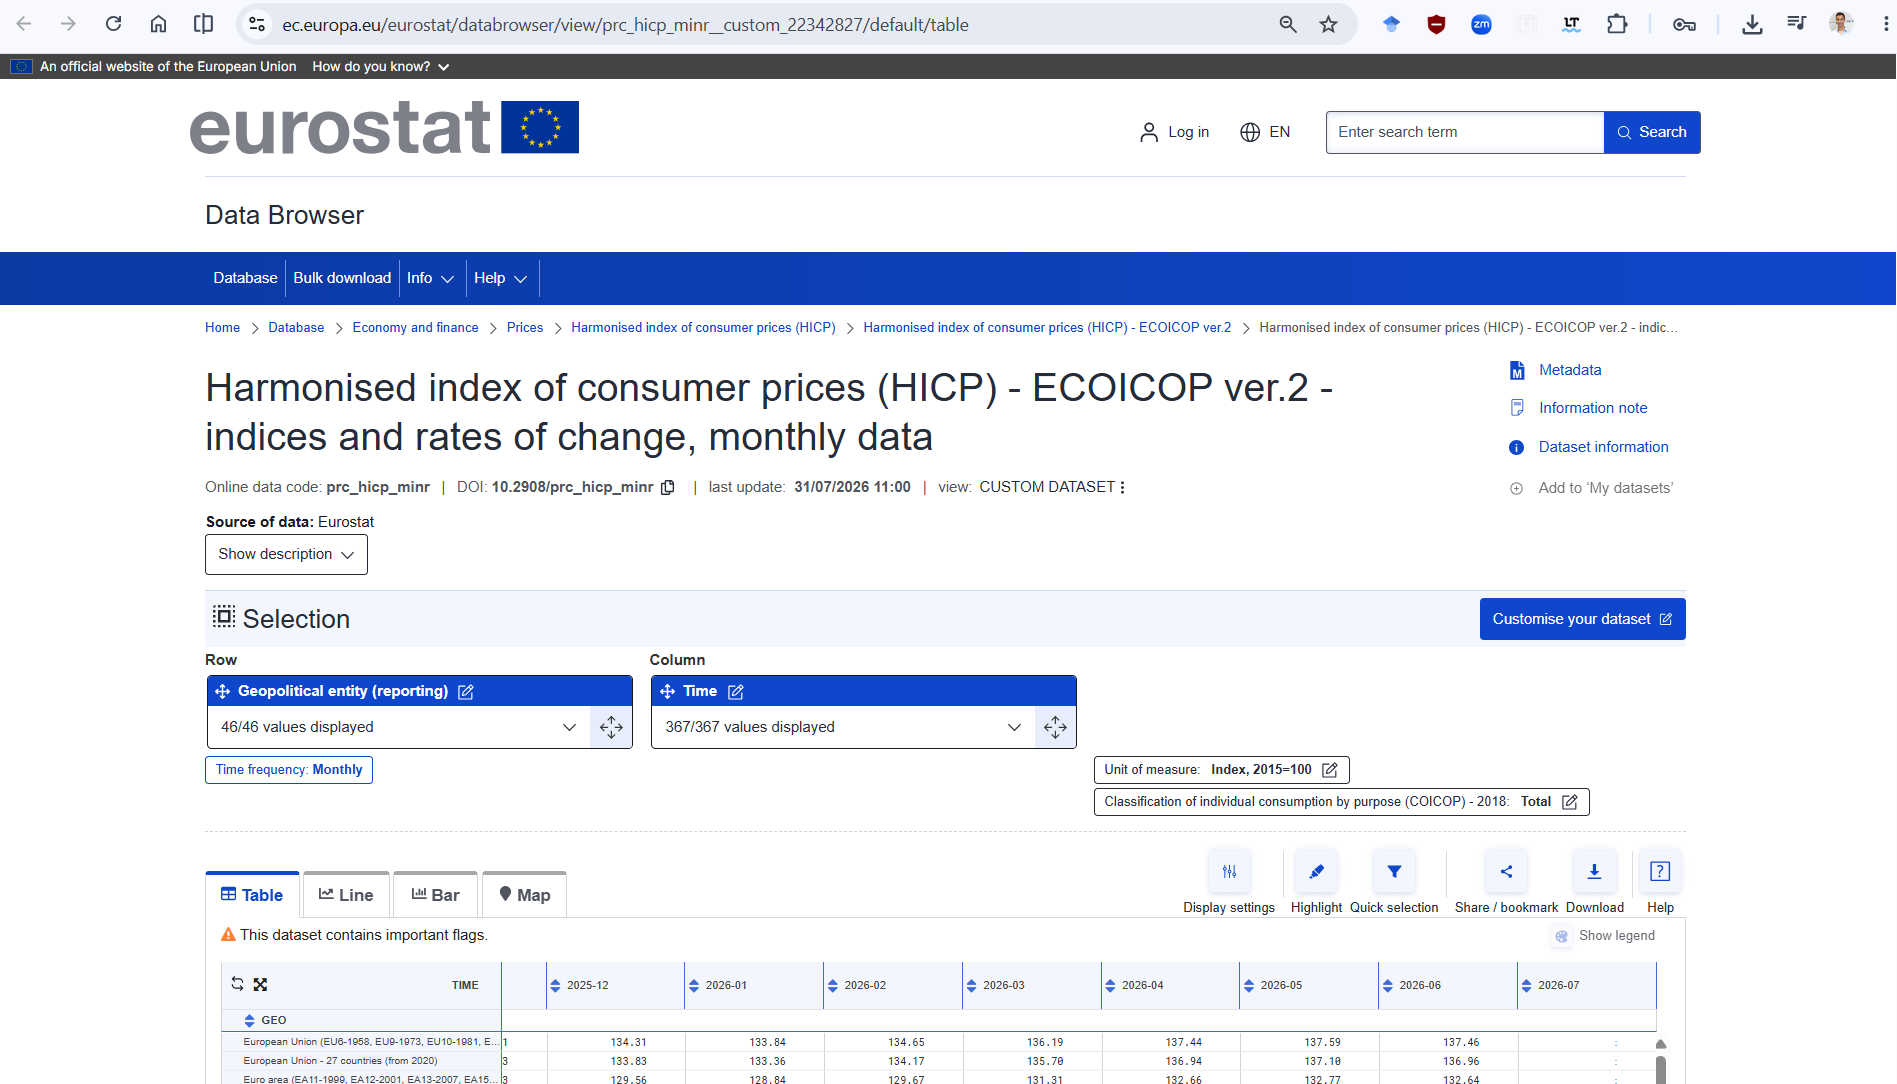Open the browser media control icon

click(1797, 24)
